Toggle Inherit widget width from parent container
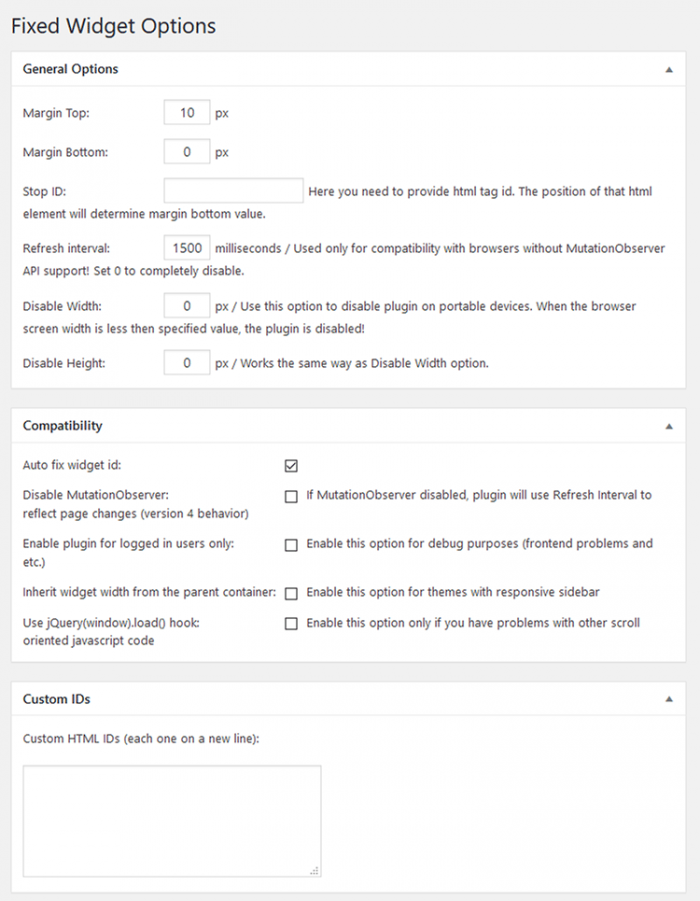 pos(291,593)
